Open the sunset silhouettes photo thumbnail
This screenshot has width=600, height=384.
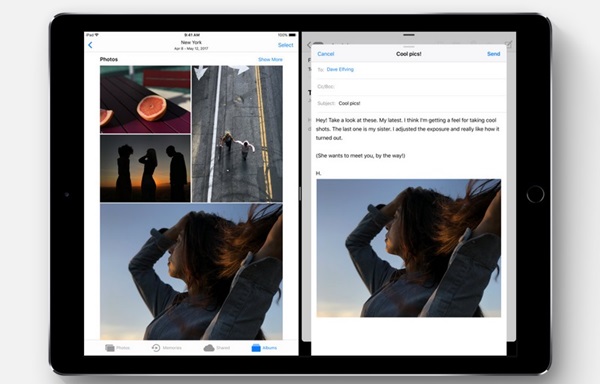pyautogui.click(x=145, y=168)
